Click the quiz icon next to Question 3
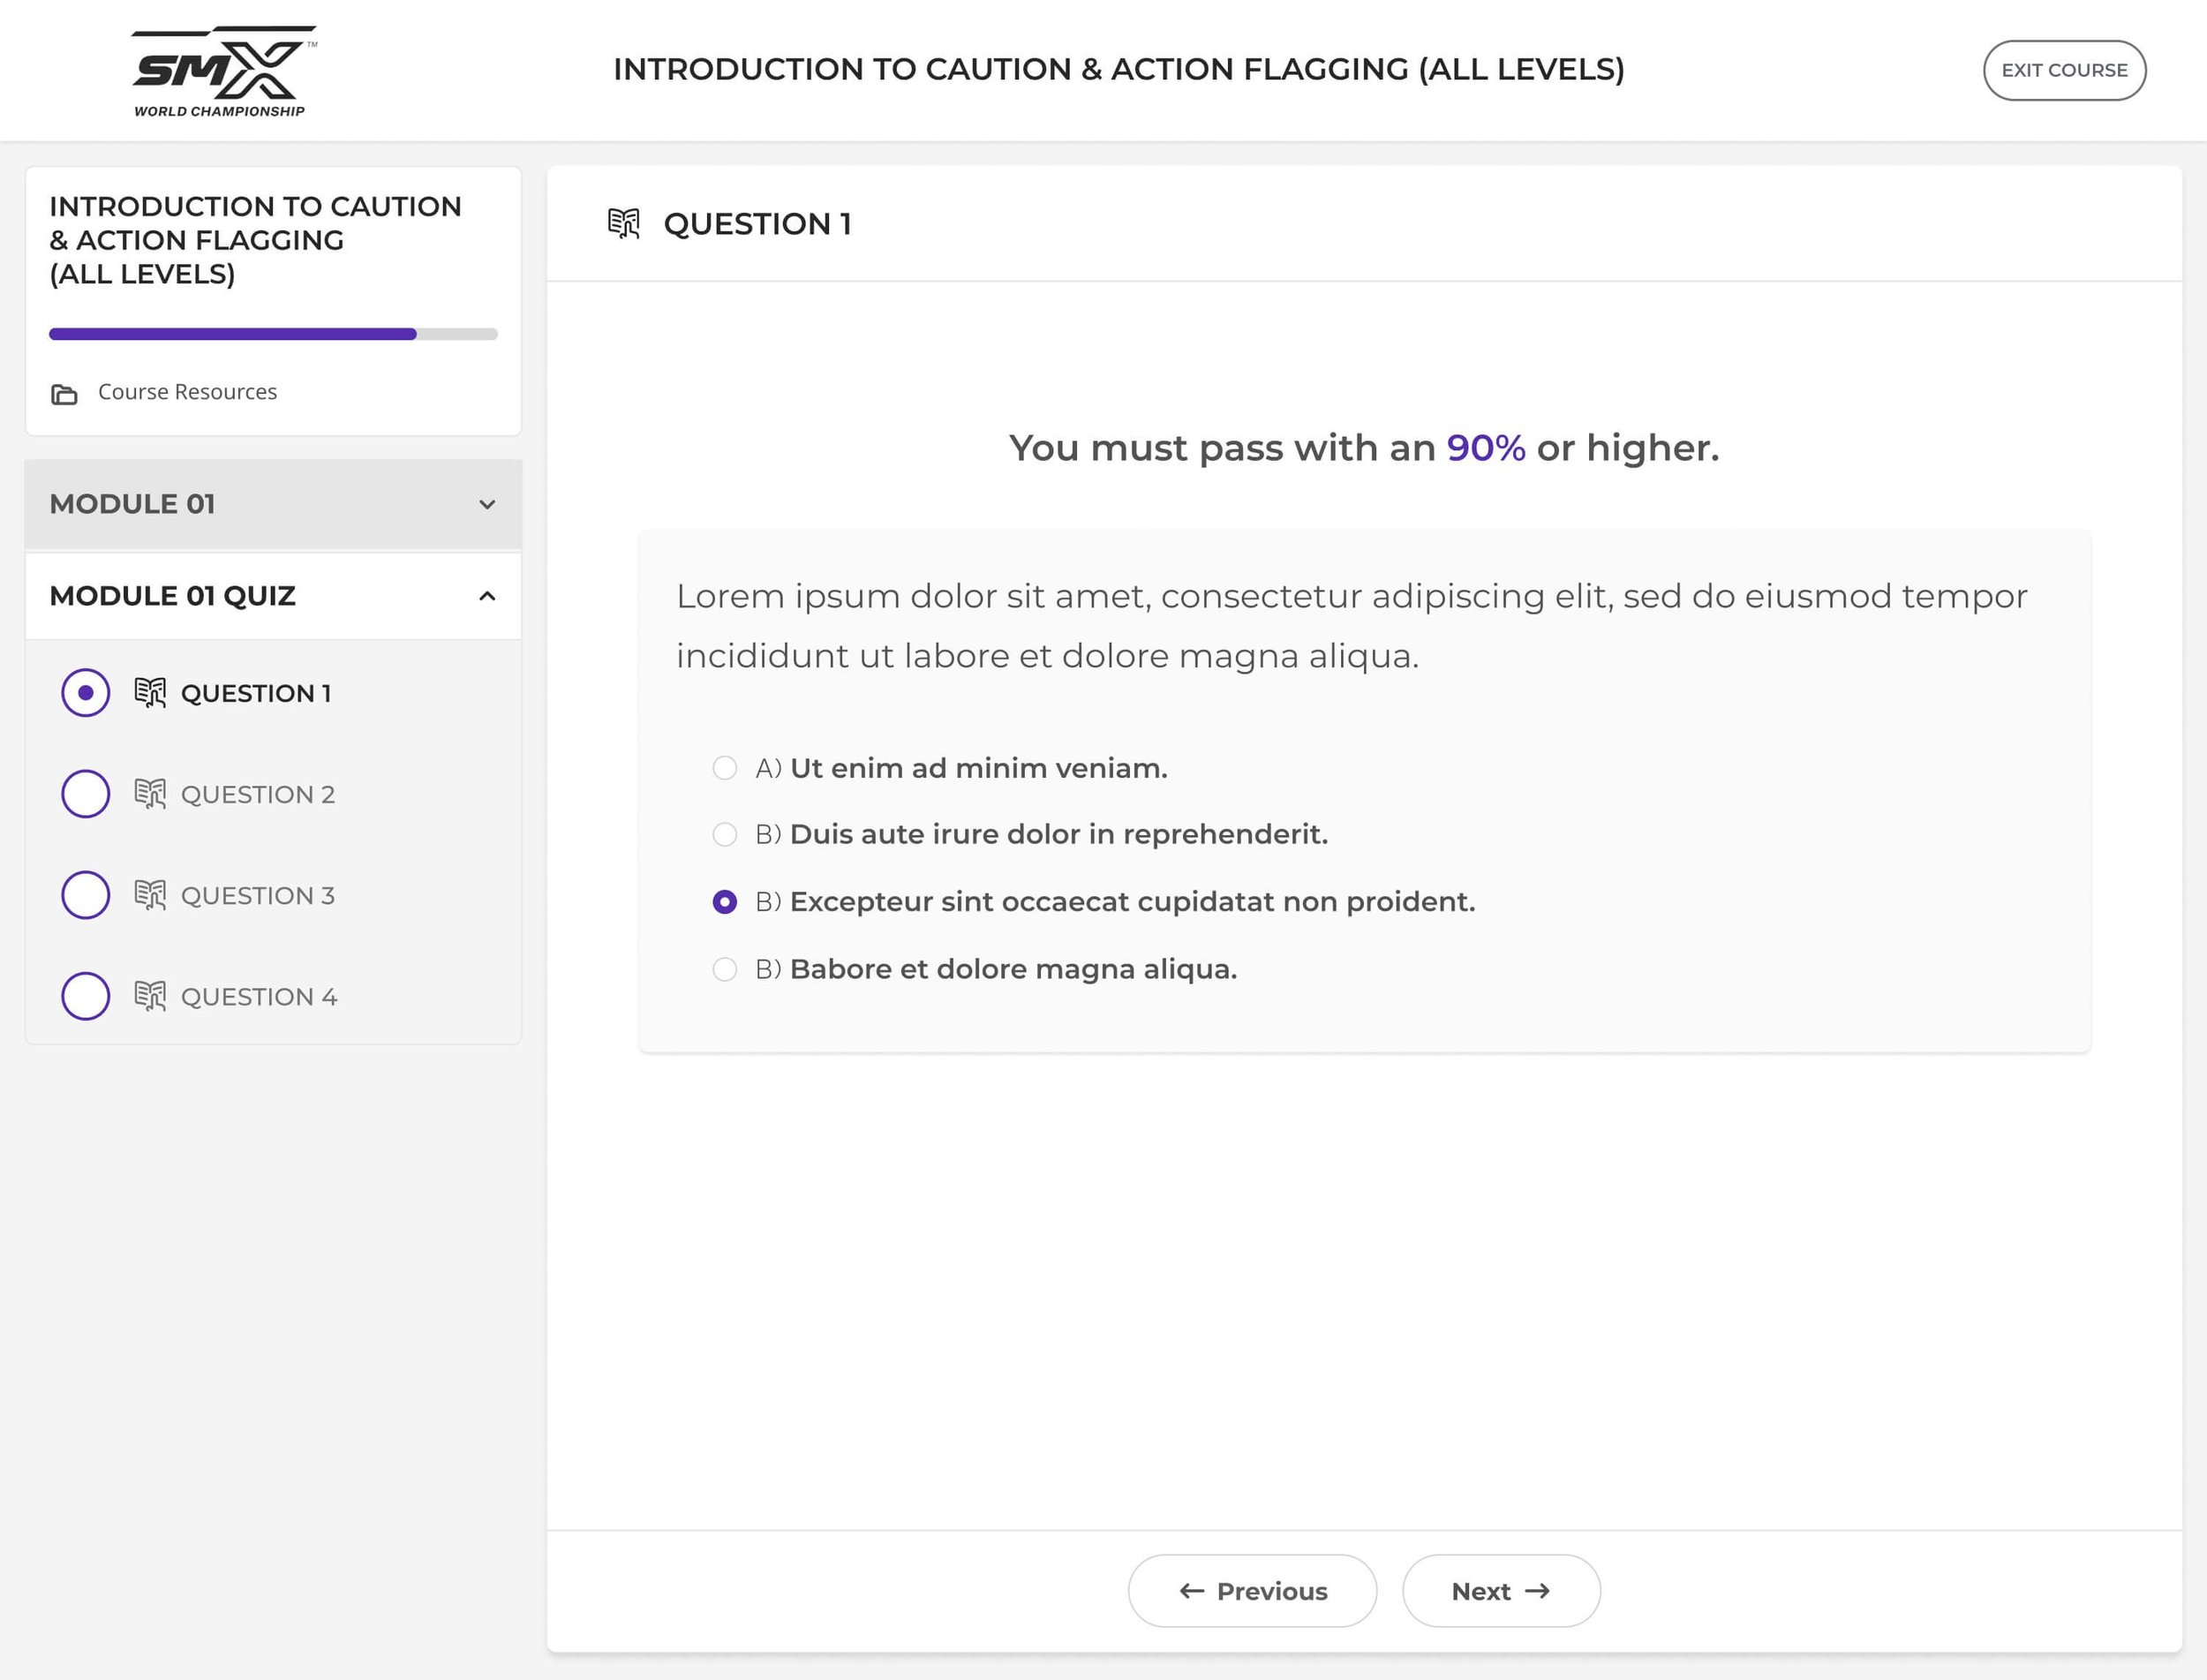 [x=150, y=895]
